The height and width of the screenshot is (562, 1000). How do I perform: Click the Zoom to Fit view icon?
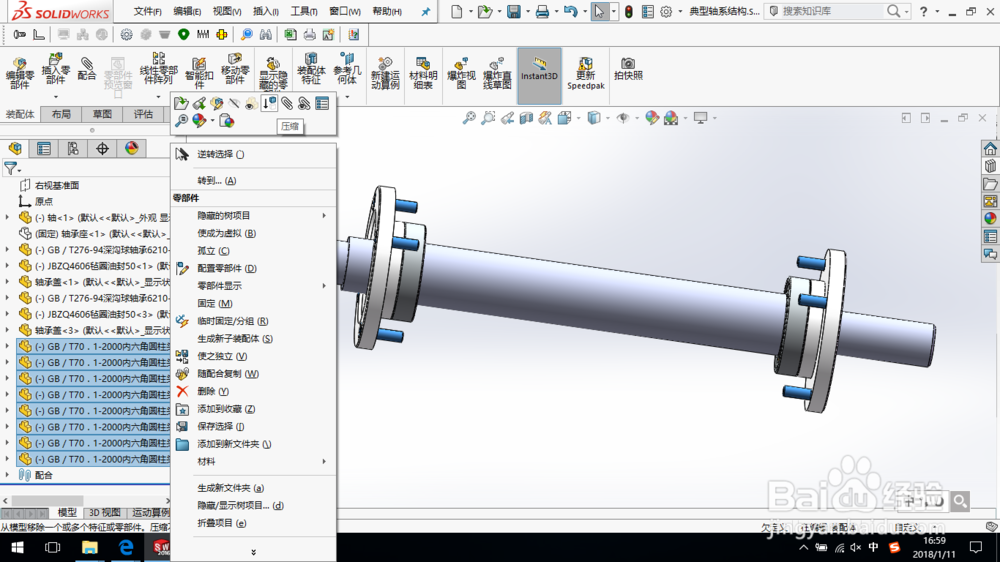(469, 118)
